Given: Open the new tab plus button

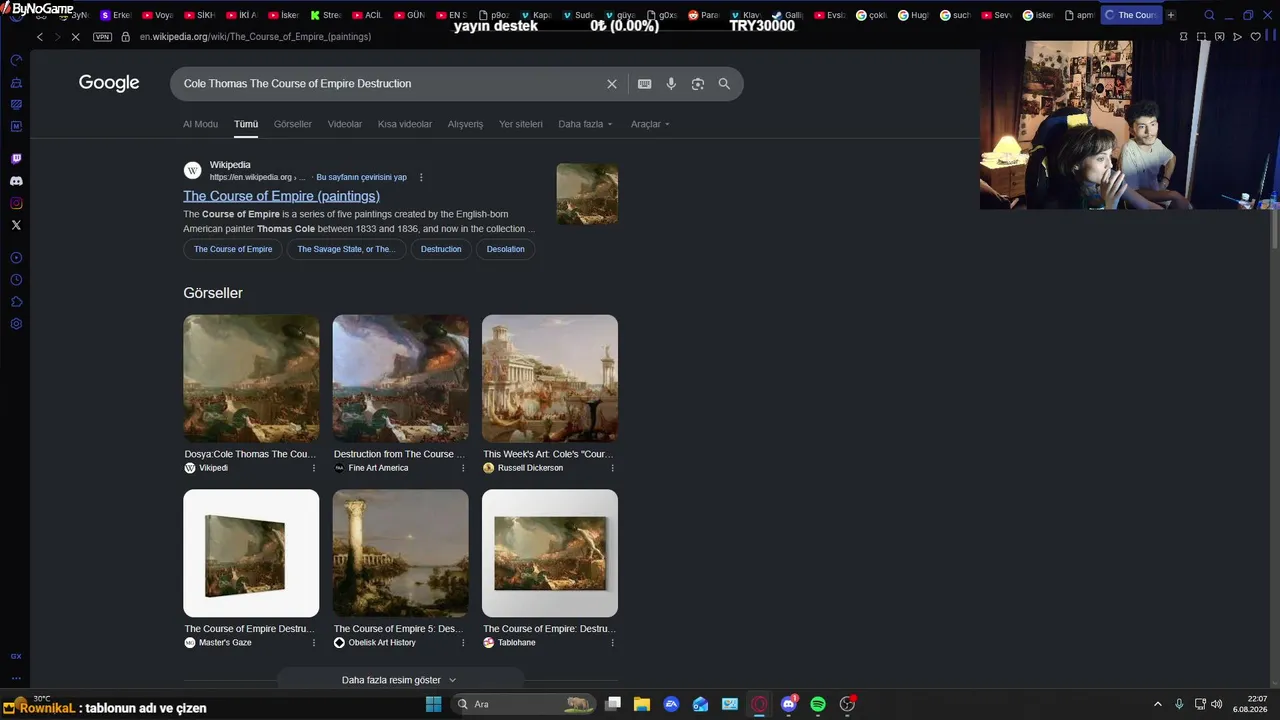Looking at the screenshot, I should [1171, 15].
